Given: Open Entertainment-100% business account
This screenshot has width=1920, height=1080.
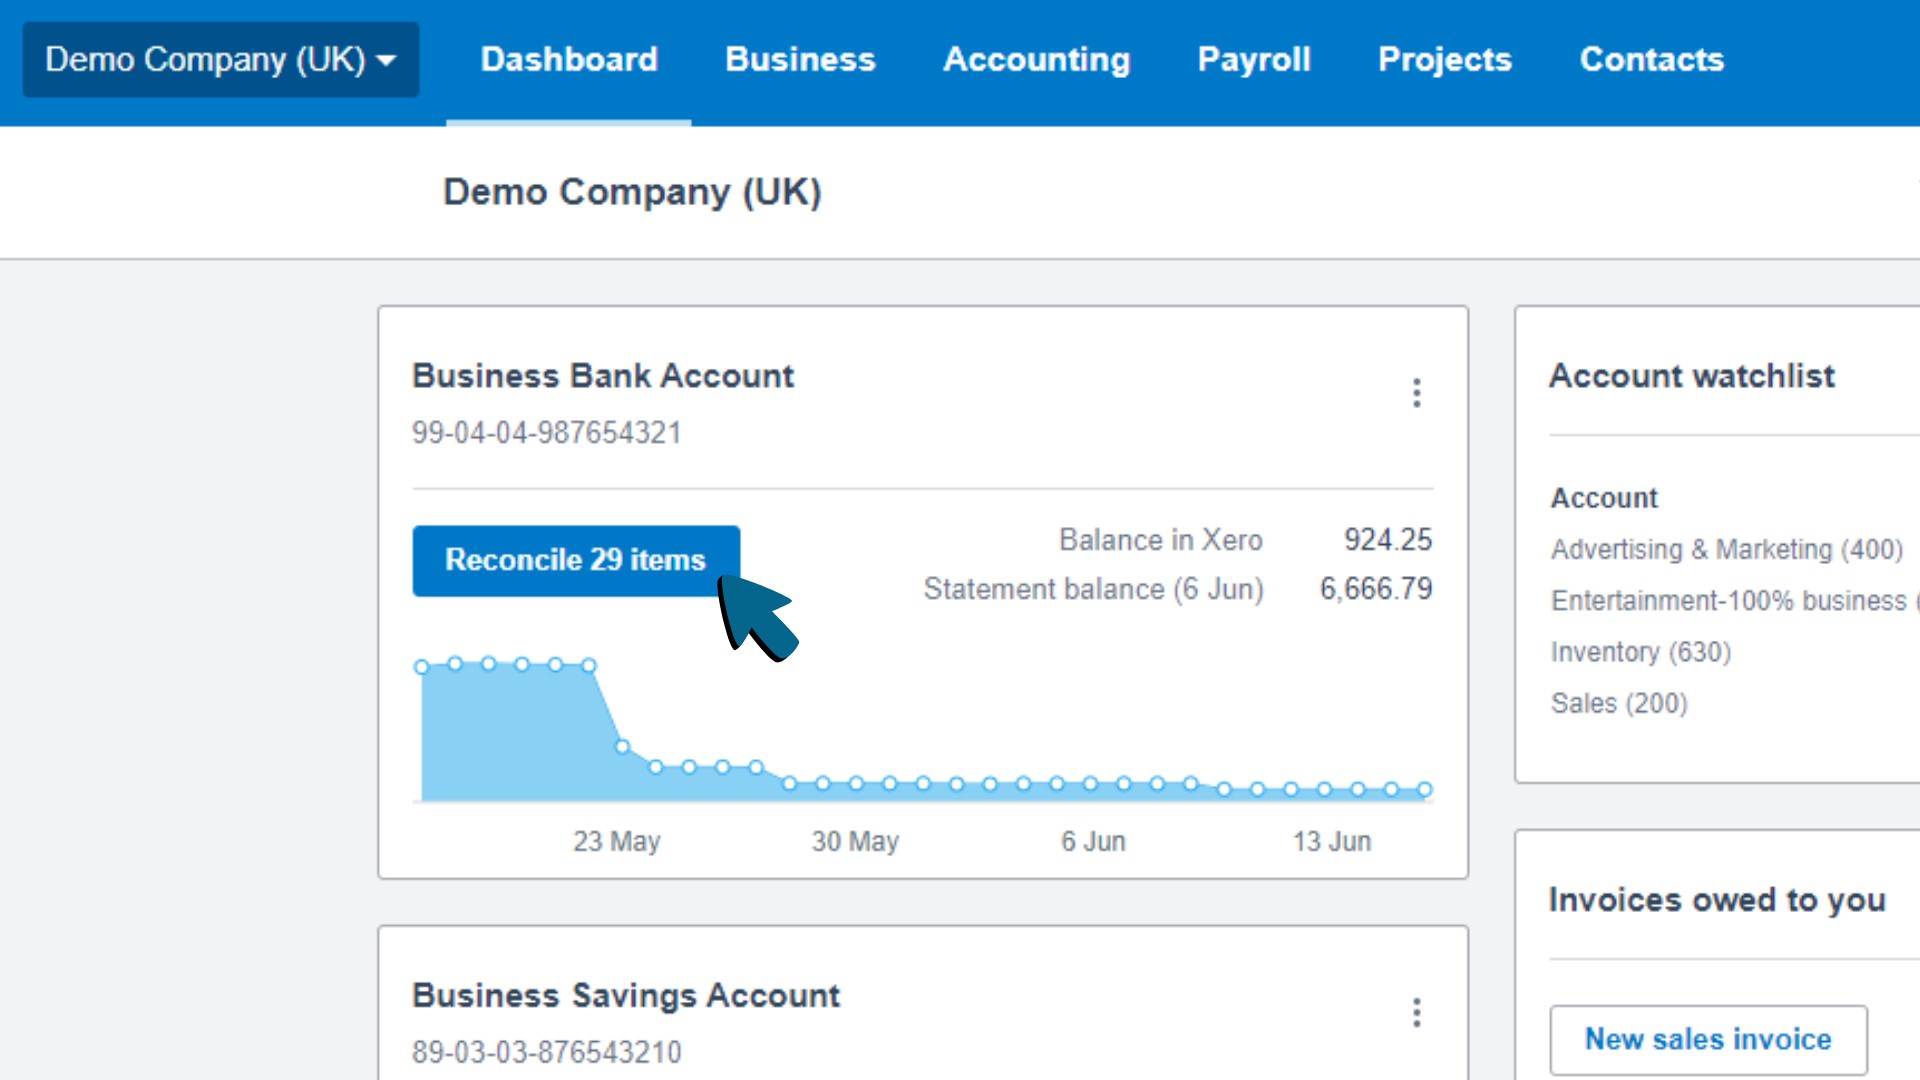Looking at the screenshot, I should point(1735,601).
